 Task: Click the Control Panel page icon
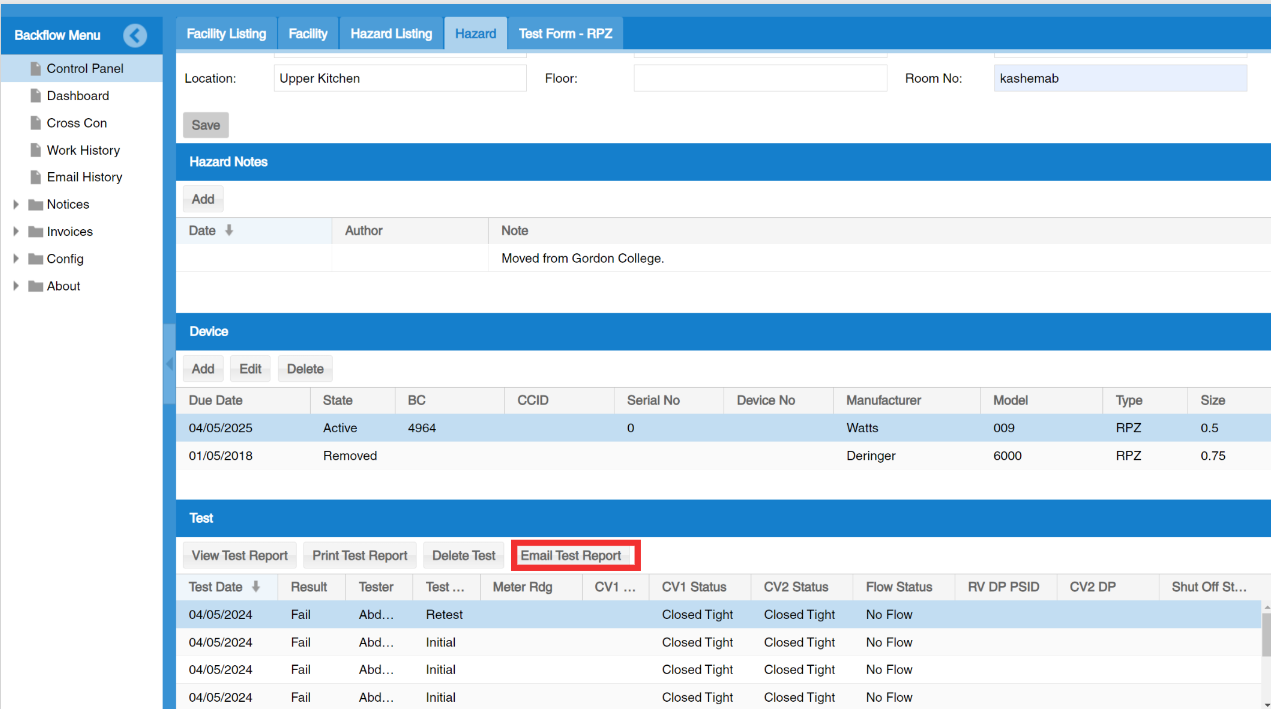tap(36, 69)
